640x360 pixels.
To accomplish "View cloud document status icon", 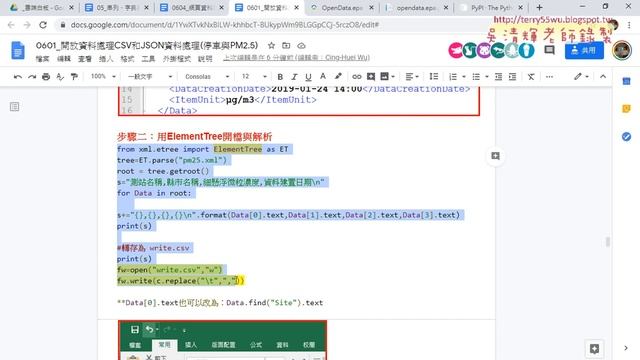I will [301, 45].
